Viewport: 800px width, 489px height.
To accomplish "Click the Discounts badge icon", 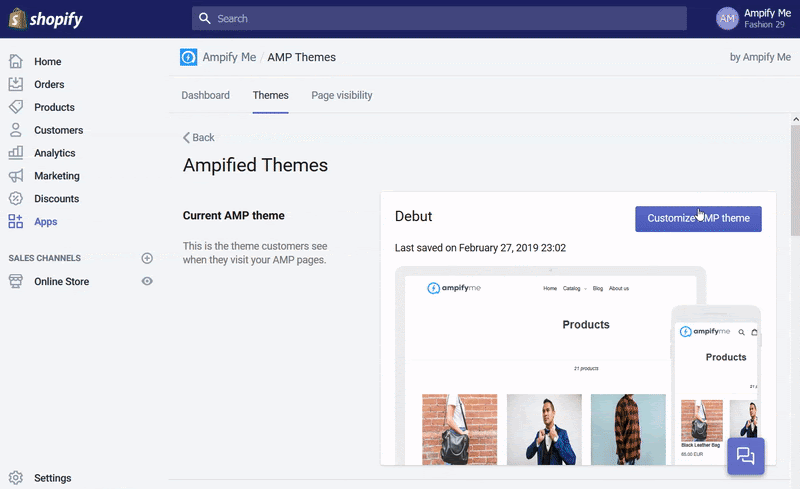I will pyautogui.click(x=16, y=199).
